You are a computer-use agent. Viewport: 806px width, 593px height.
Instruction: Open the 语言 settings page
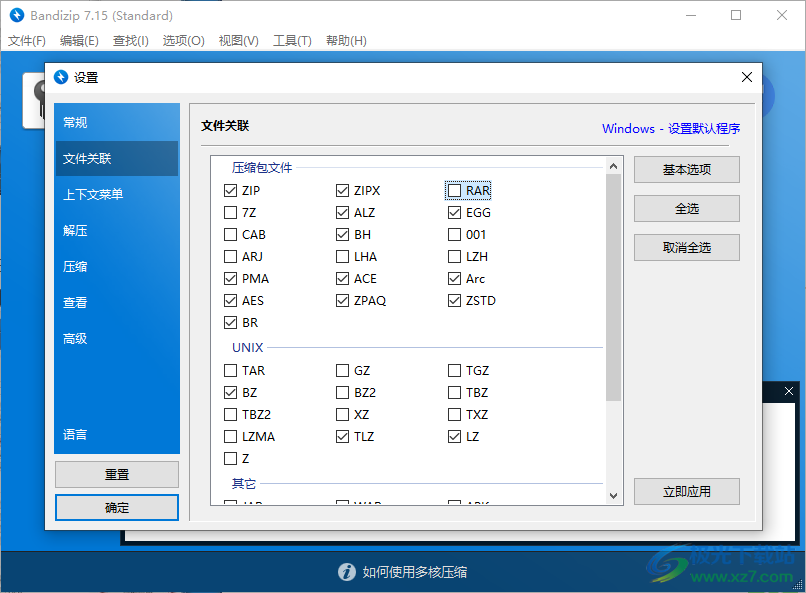[x=117, y=434]
